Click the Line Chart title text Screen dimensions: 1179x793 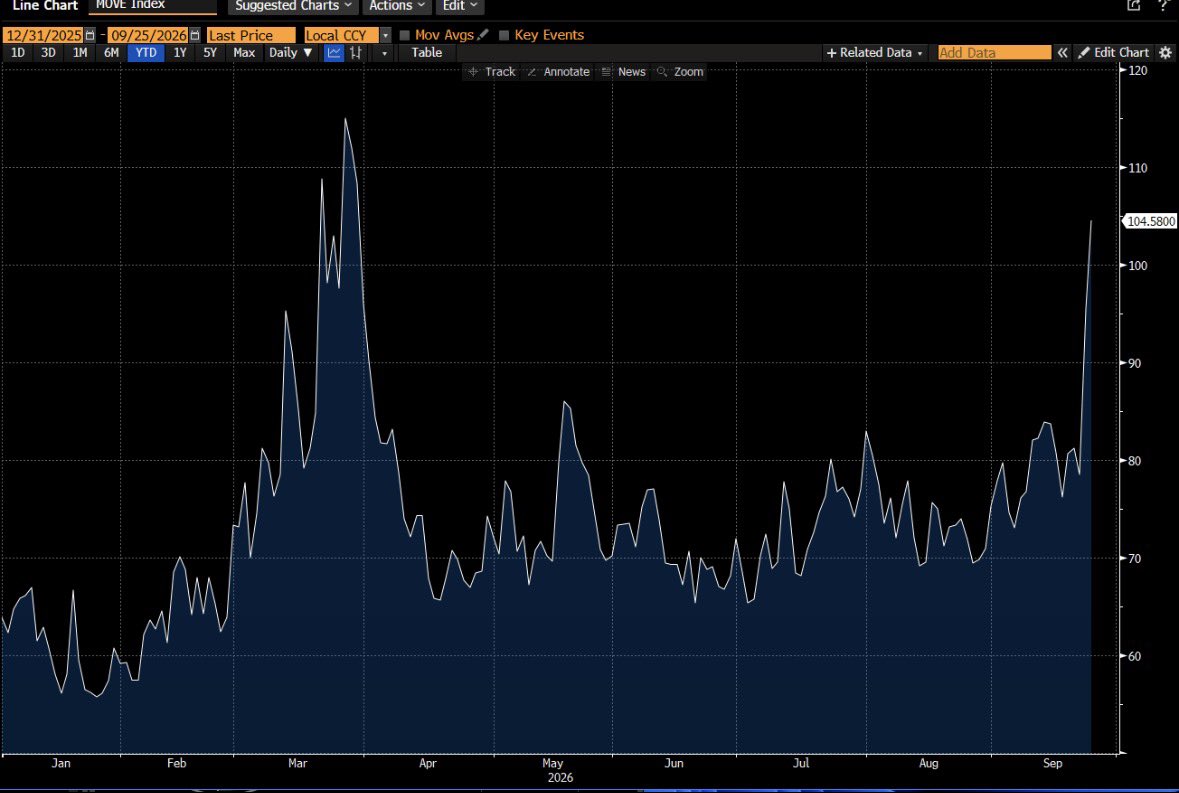[x=45, y=6]
